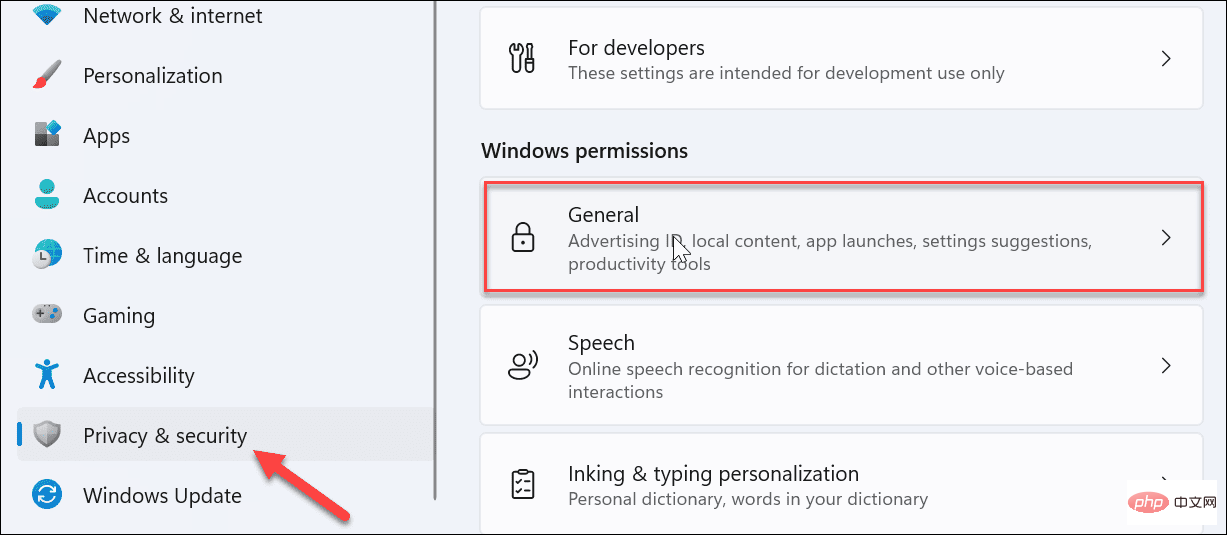Select Gaming in the sidebar

(118, 316)
